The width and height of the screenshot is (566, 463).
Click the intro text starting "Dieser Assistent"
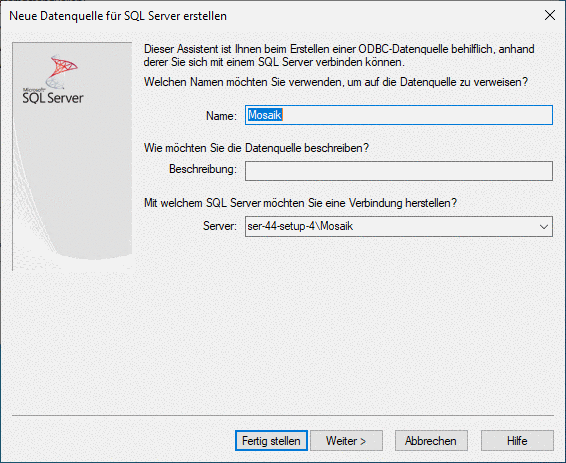coord(339,55)
